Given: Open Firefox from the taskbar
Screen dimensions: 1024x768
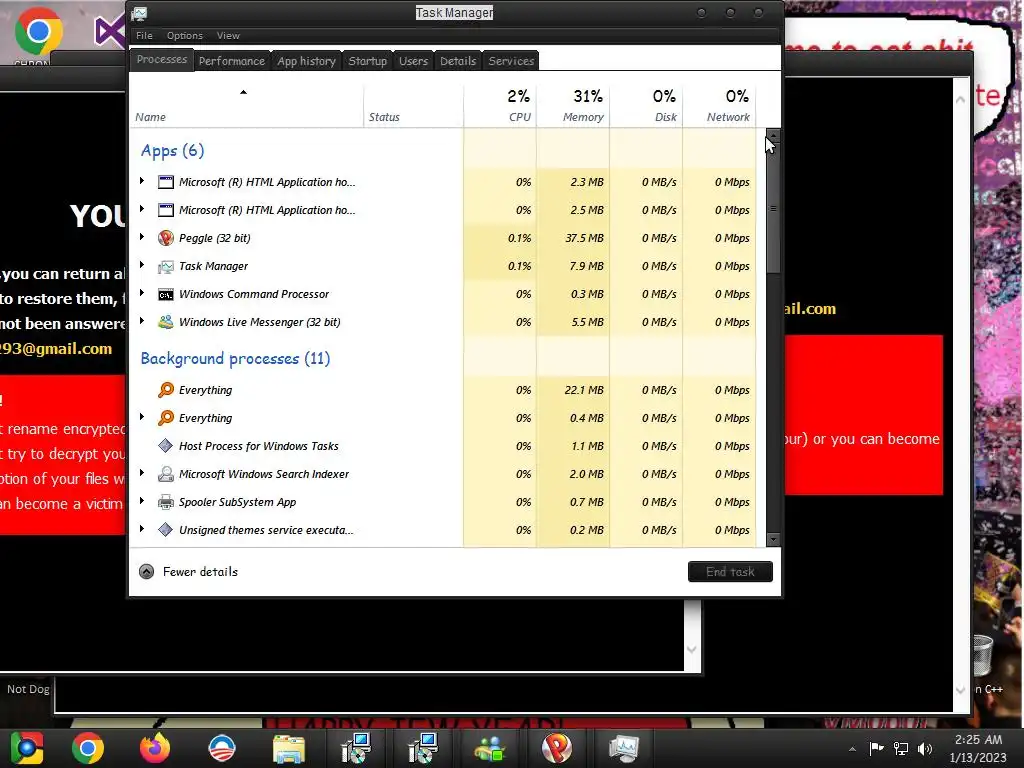Looking at the screenshot, I should [x=155, y=748].
